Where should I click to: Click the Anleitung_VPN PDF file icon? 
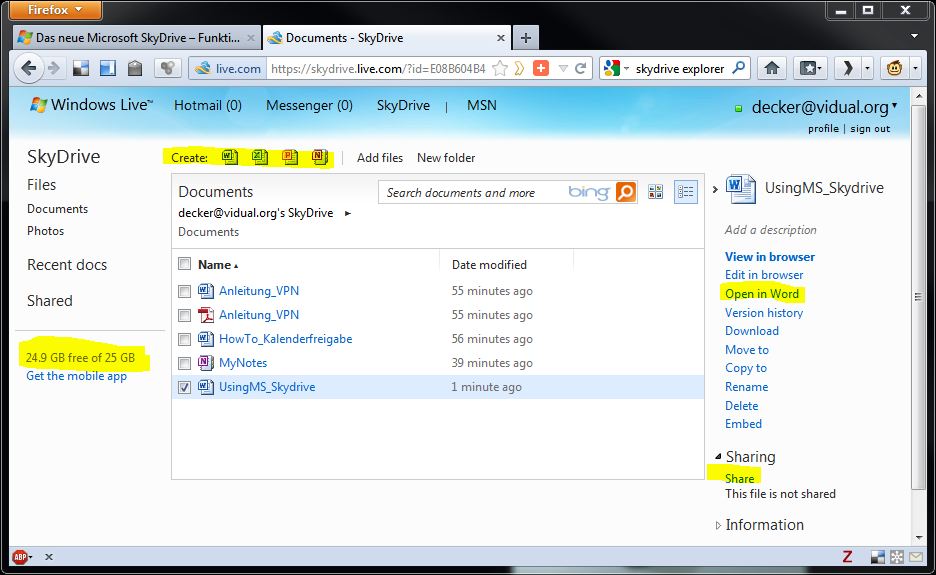tap(205, 315)
